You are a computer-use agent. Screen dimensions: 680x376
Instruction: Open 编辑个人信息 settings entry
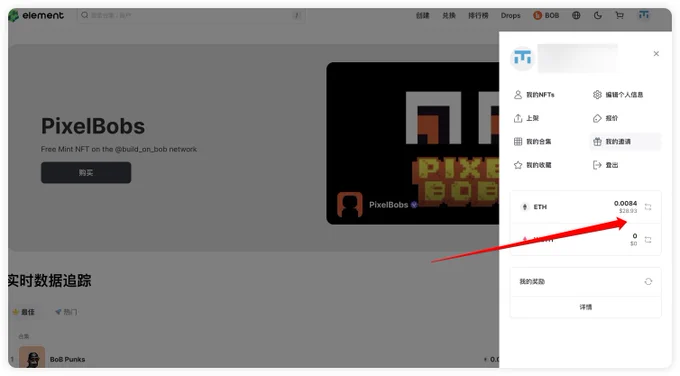tap(618, 95)
